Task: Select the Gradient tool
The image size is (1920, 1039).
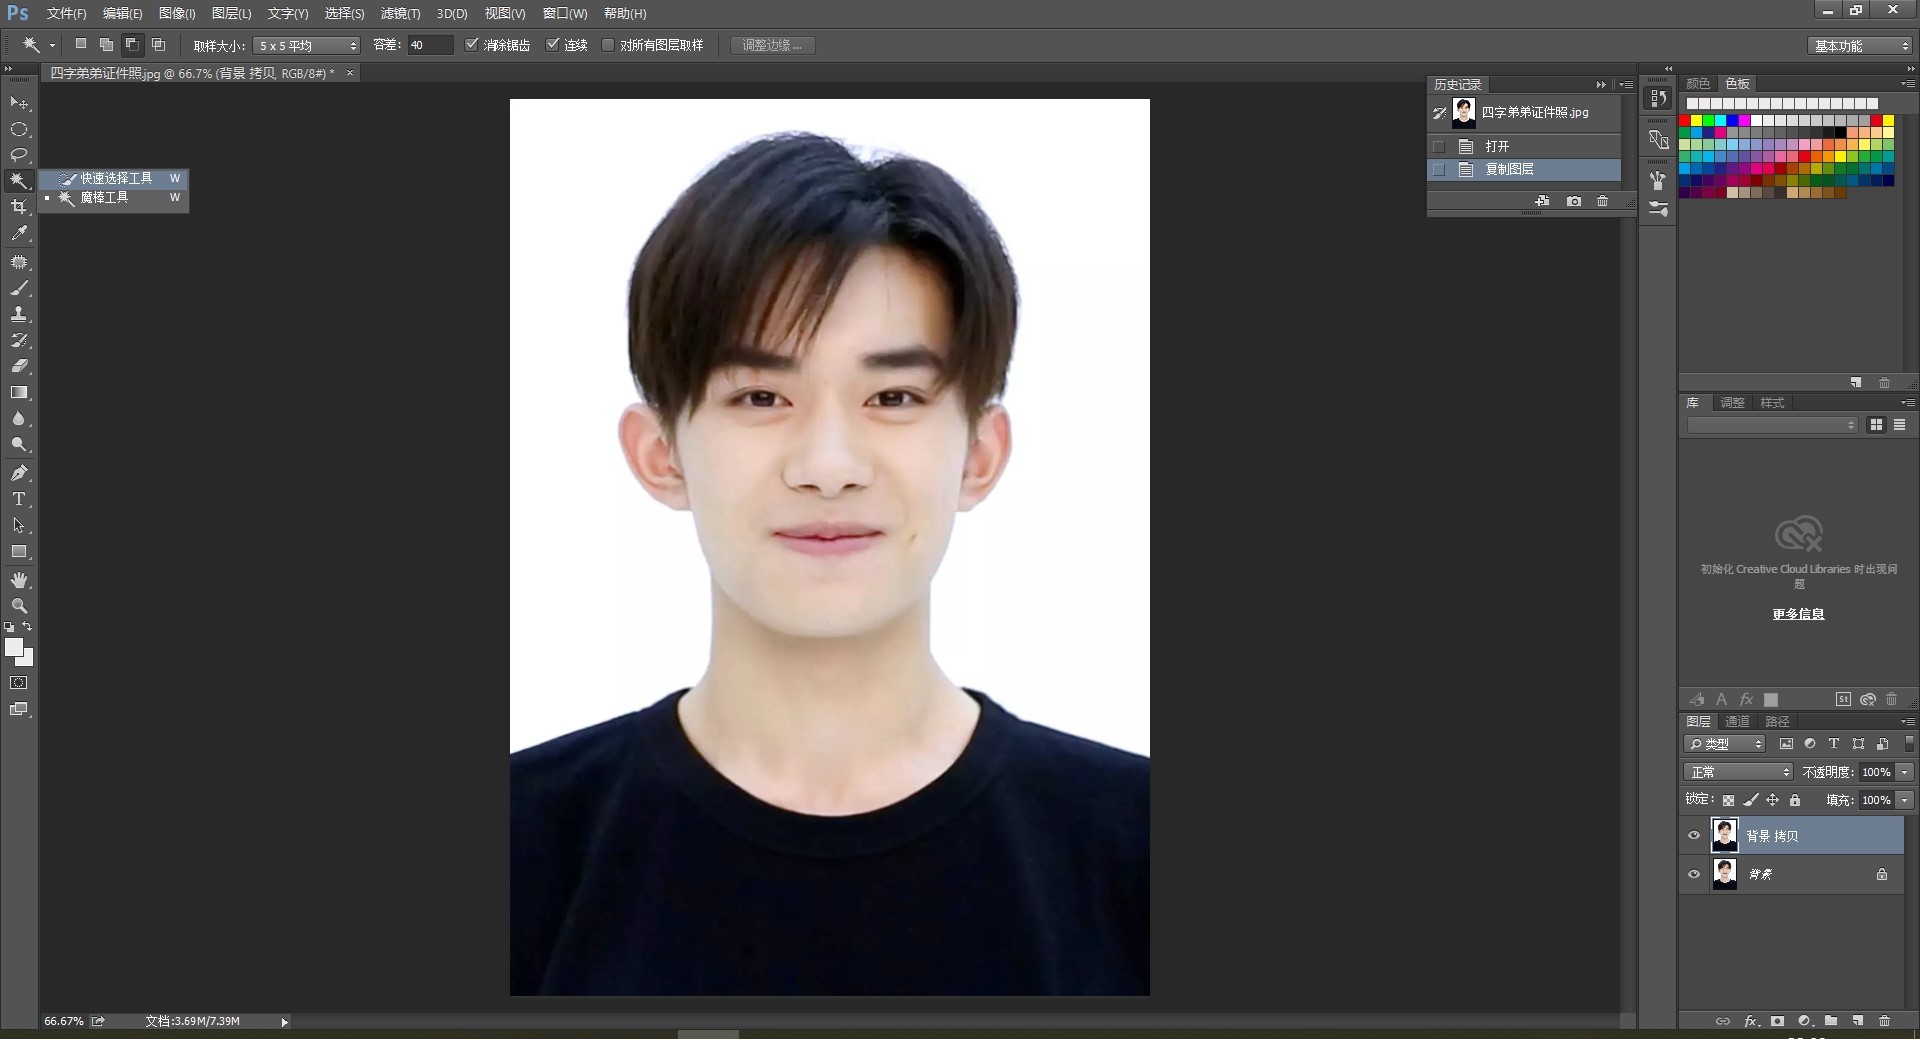Action: (19, 392)
